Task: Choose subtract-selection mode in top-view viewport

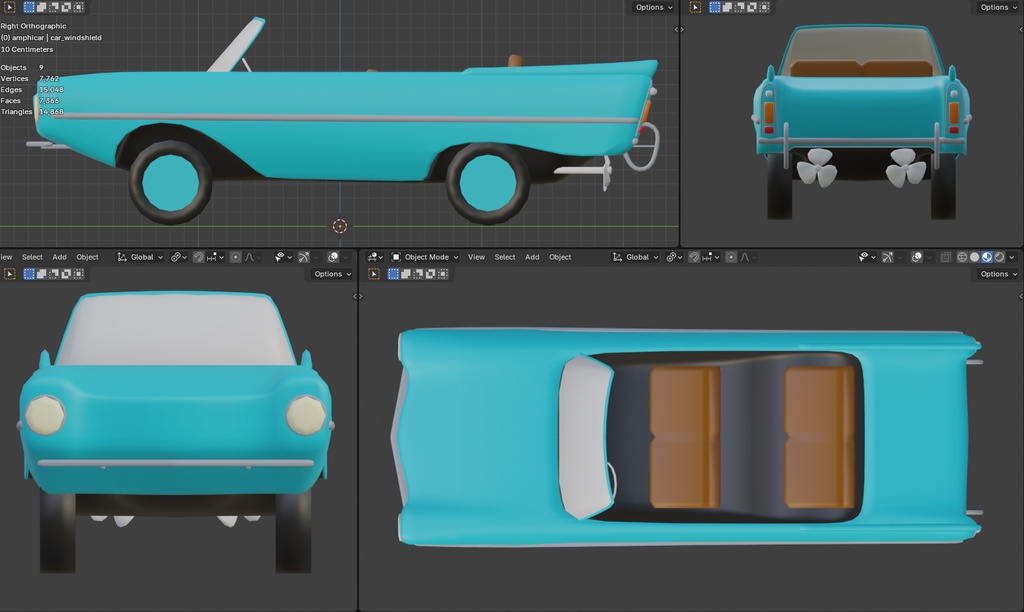Action: [x=418, y=274]
